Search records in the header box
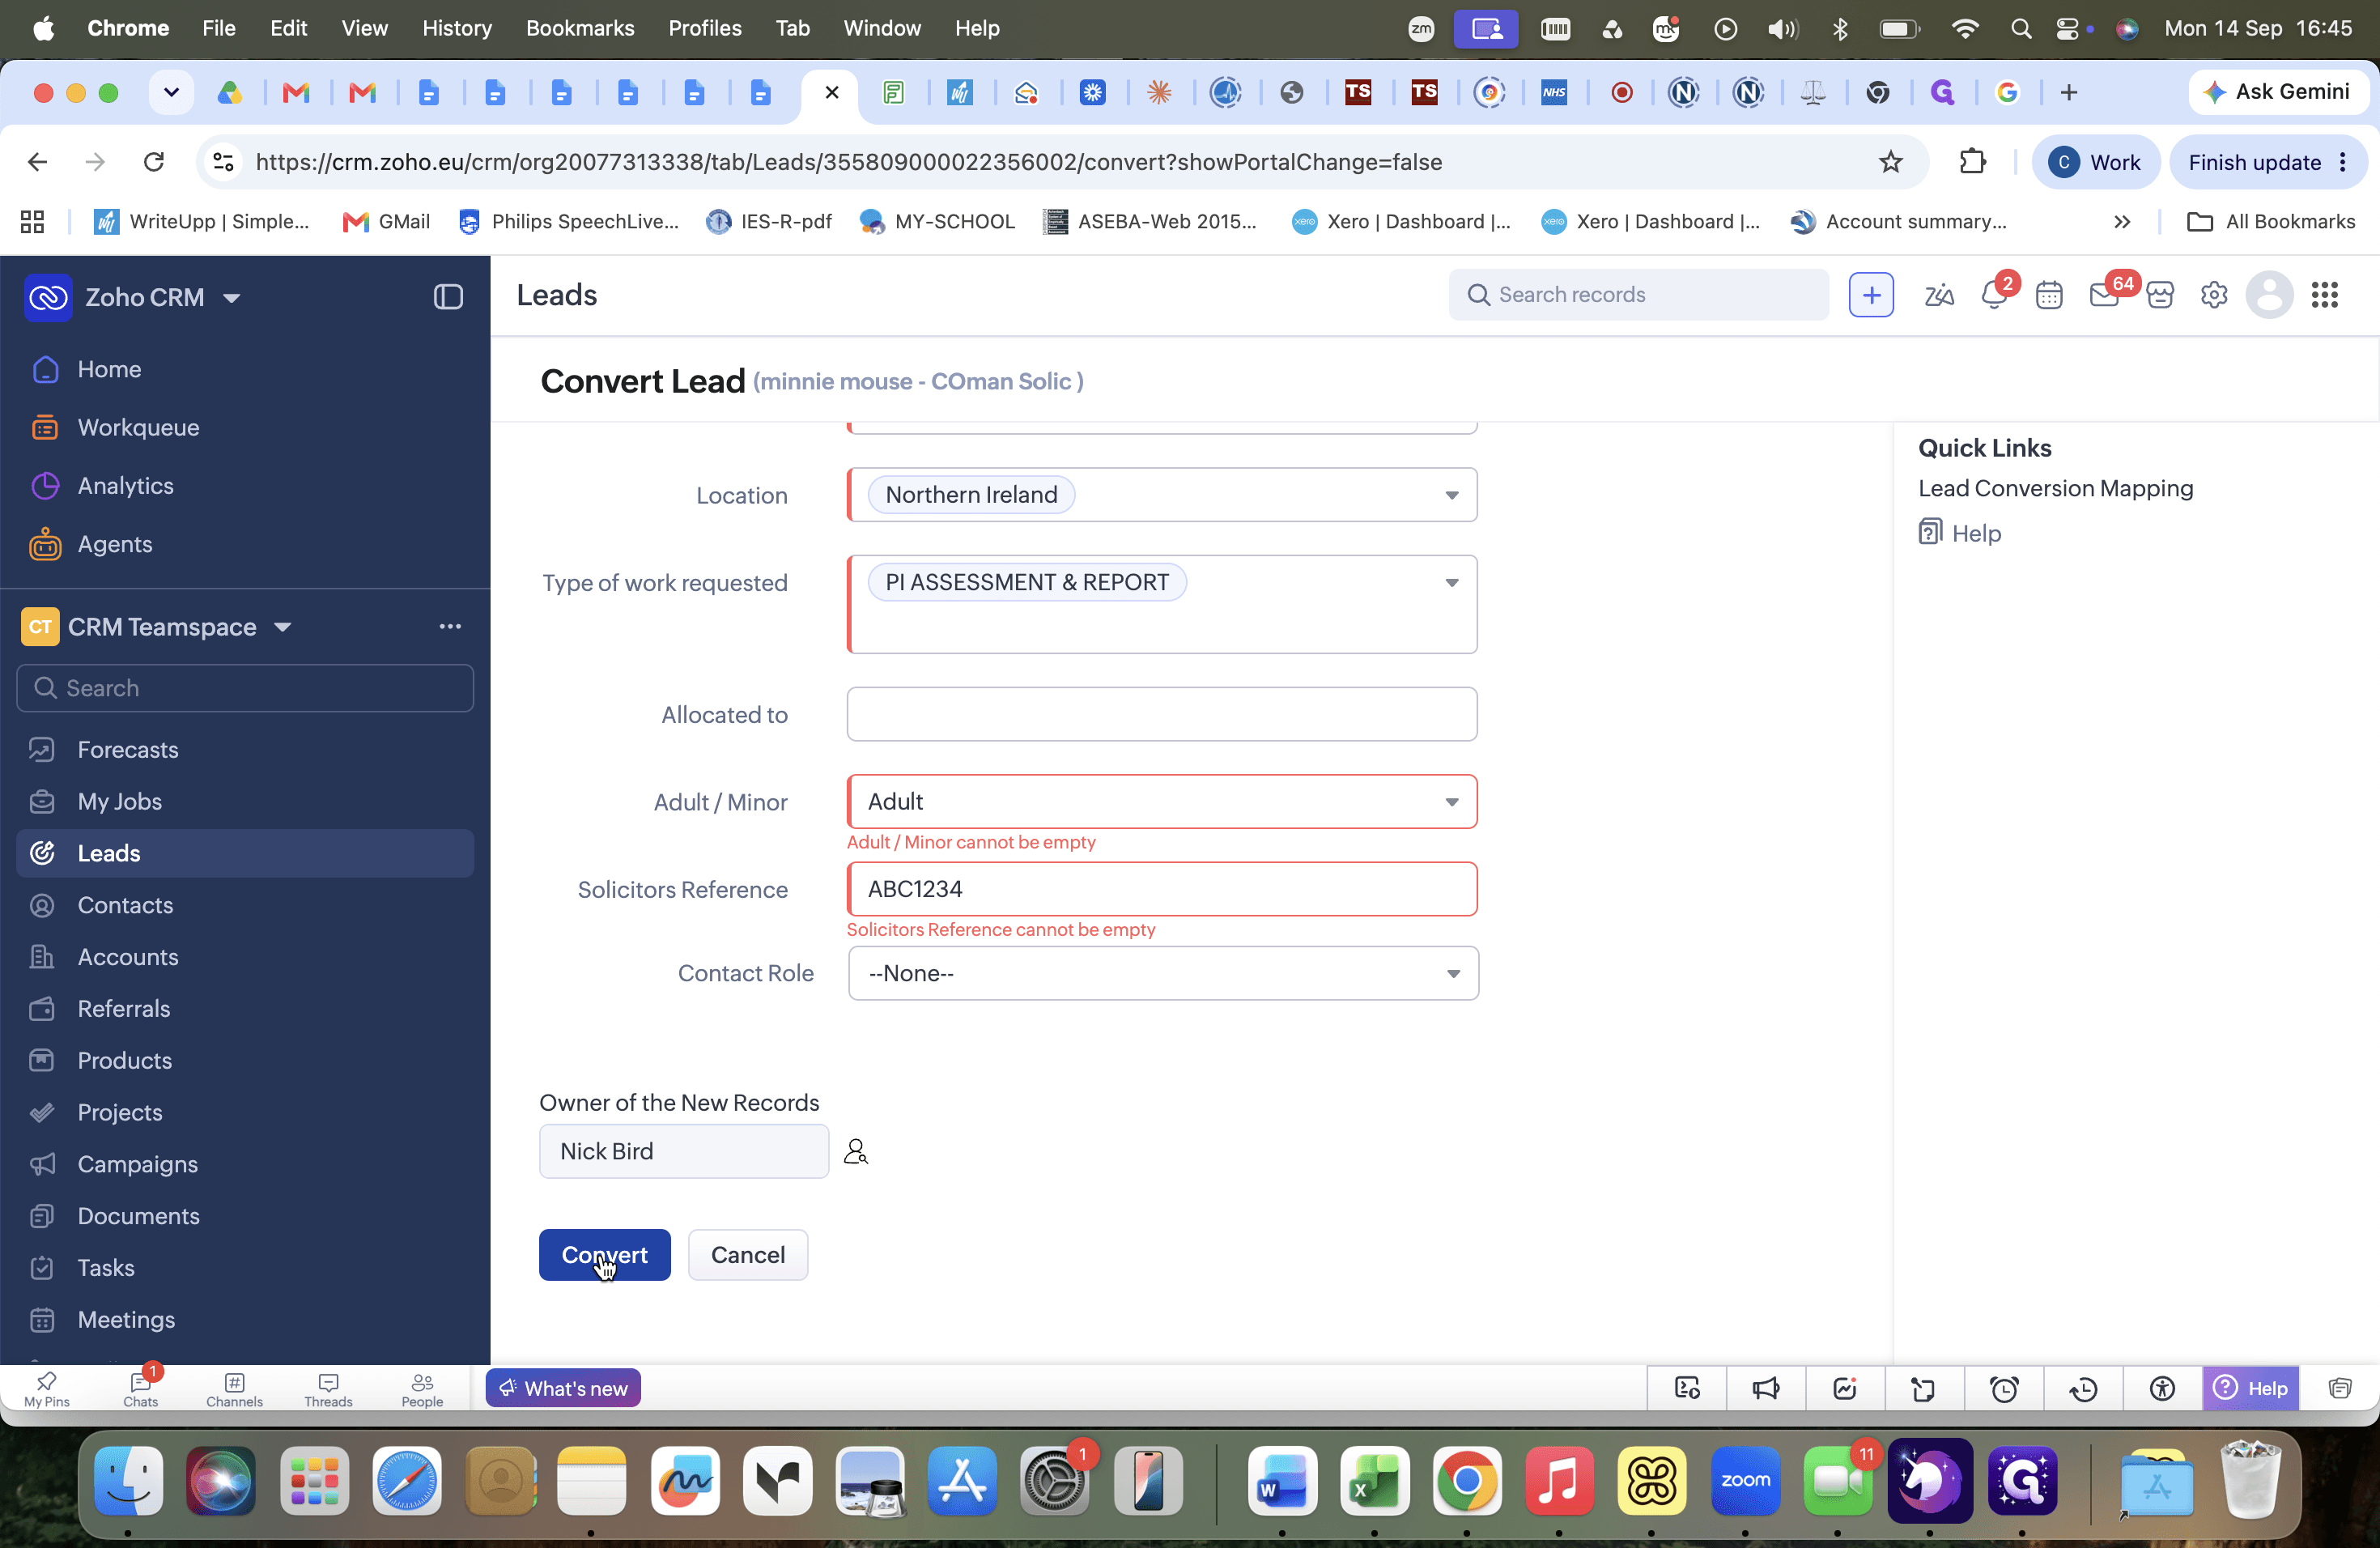The width and height of the screenshot is (2380, 1548). coord(1638,295)
